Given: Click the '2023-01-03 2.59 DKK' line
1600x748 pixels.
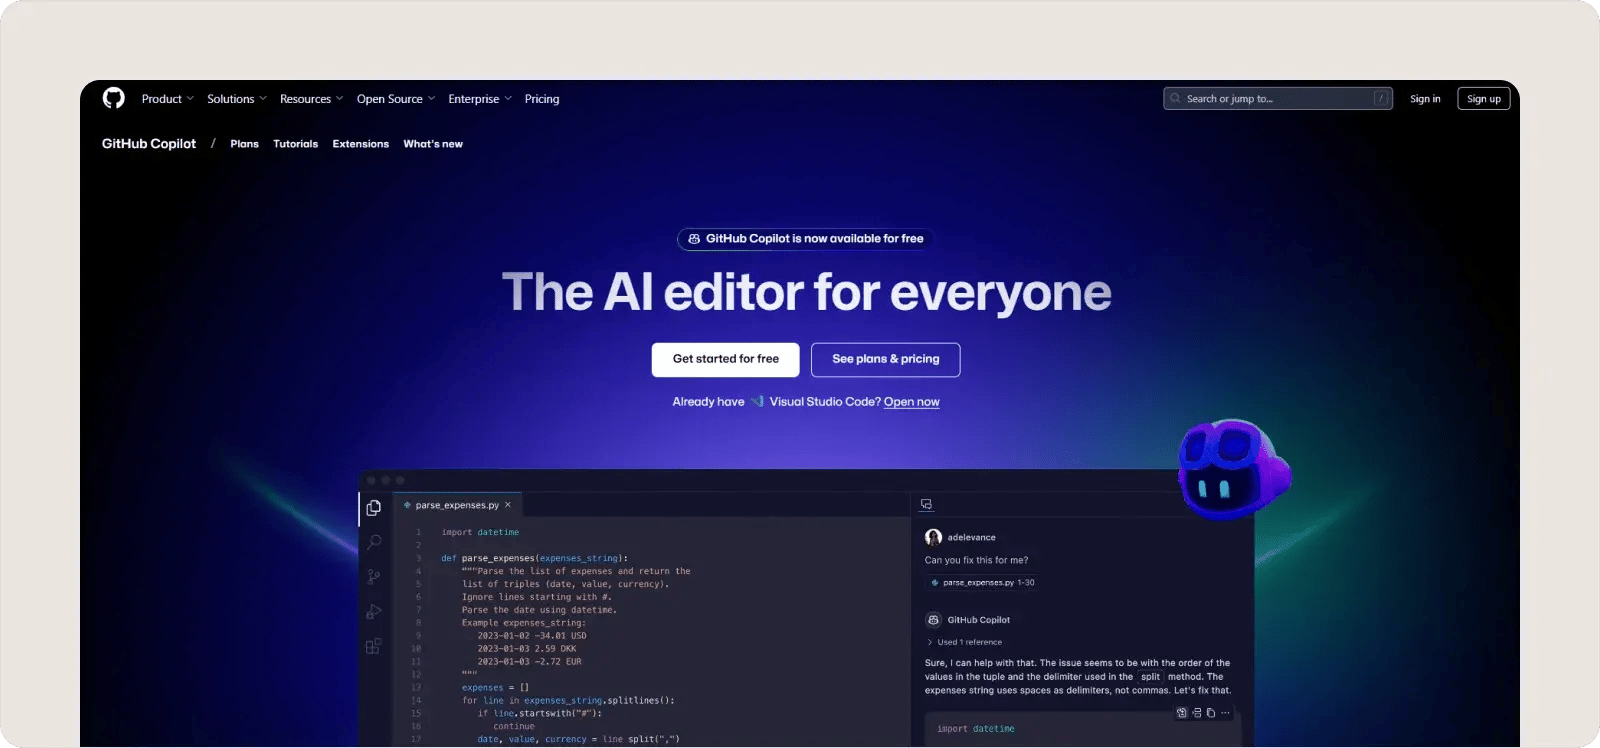Looking at the screenshot, I should (527, 648).
